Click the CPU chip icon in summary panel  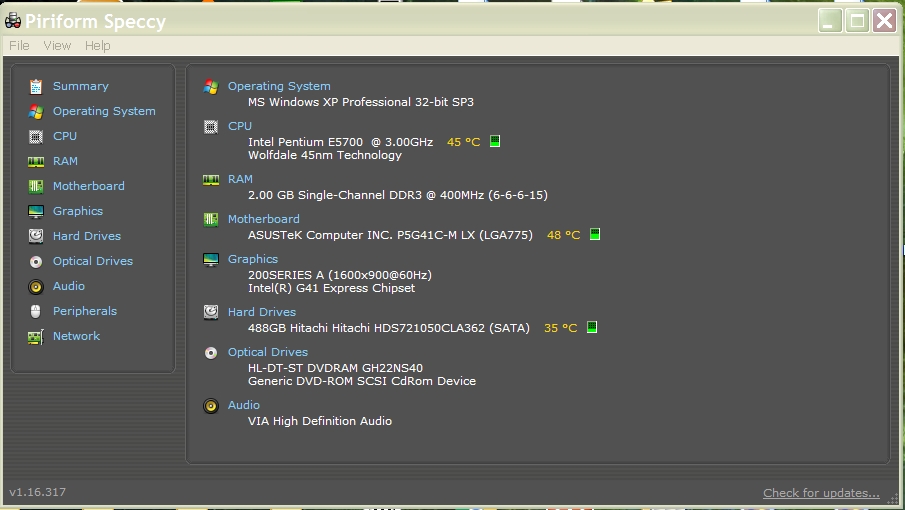[x=211, y=127]
